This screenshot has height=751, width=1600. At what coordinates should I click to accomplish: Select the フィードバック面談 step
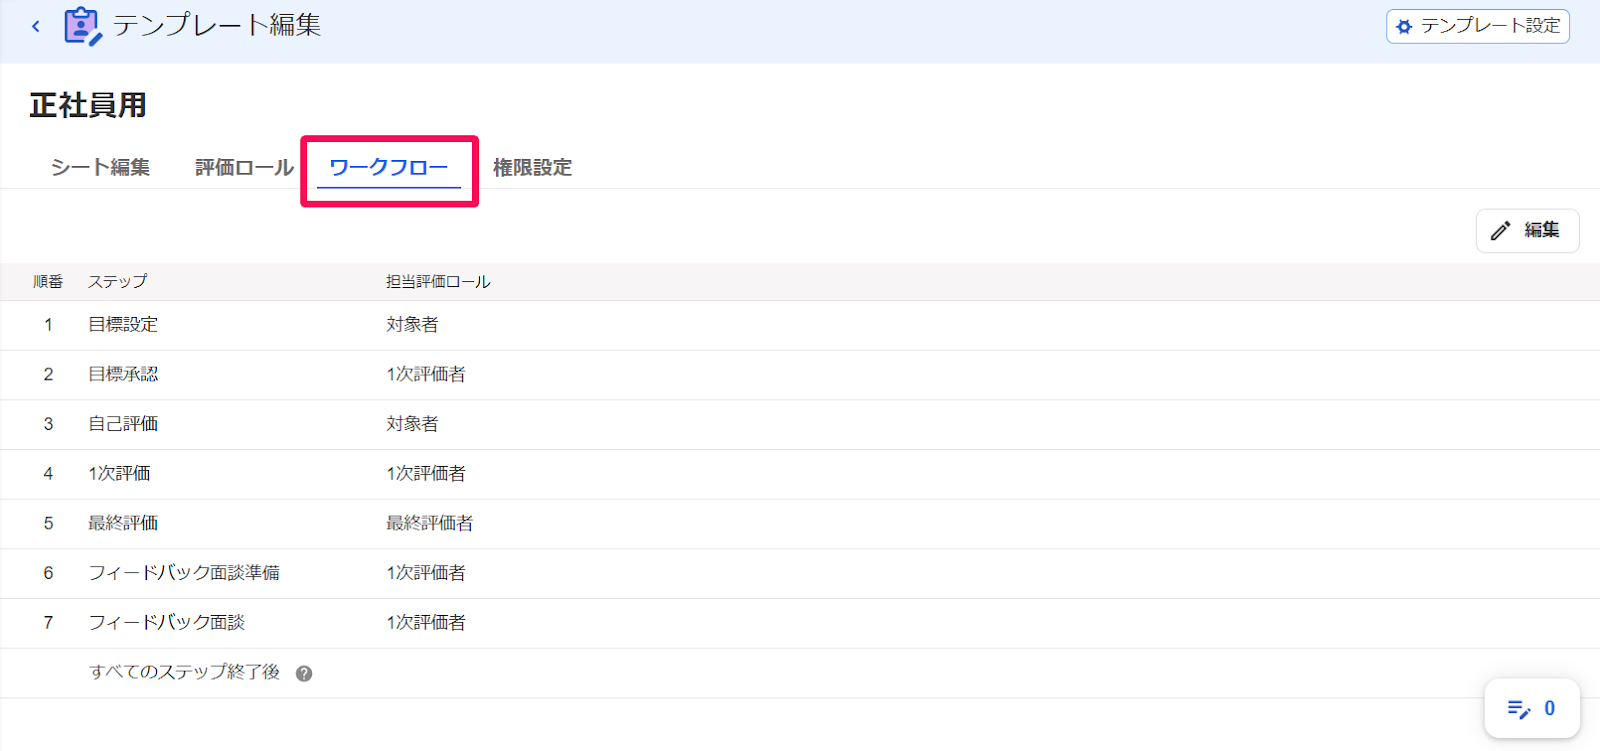click(x=166, y=623)
